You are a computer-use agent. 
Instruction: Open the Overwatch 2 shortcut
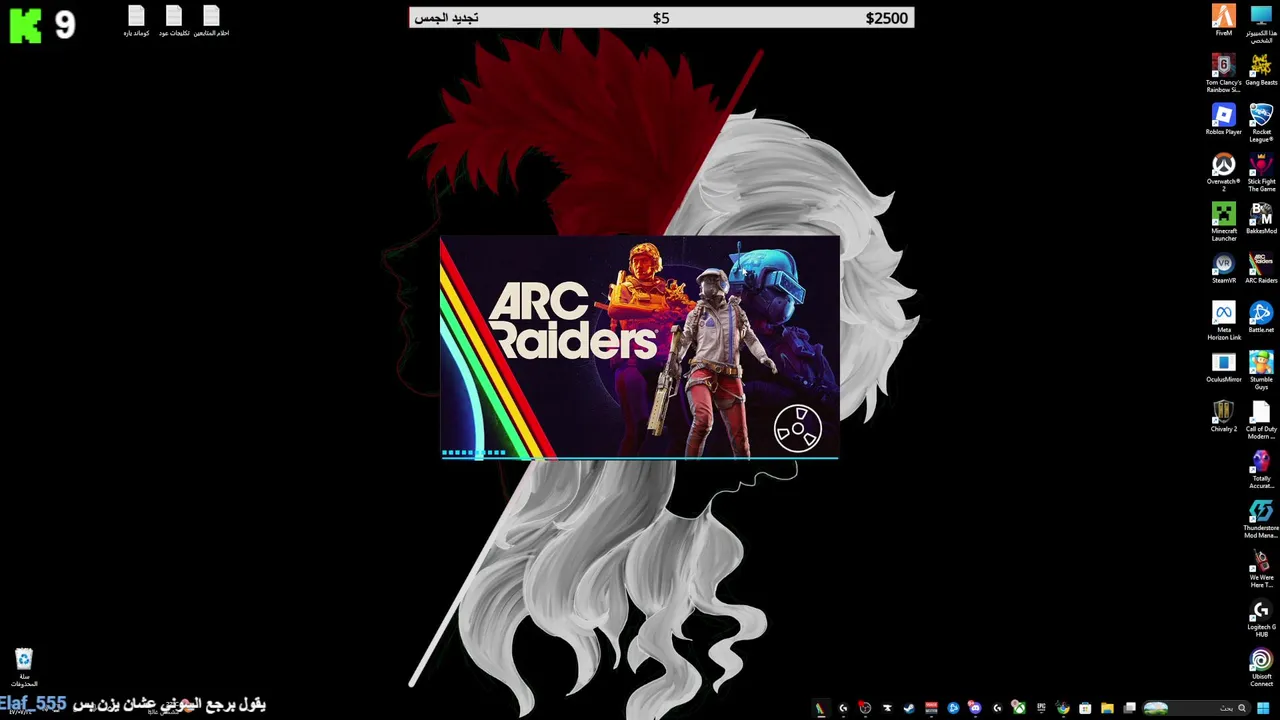(1224, 171)
